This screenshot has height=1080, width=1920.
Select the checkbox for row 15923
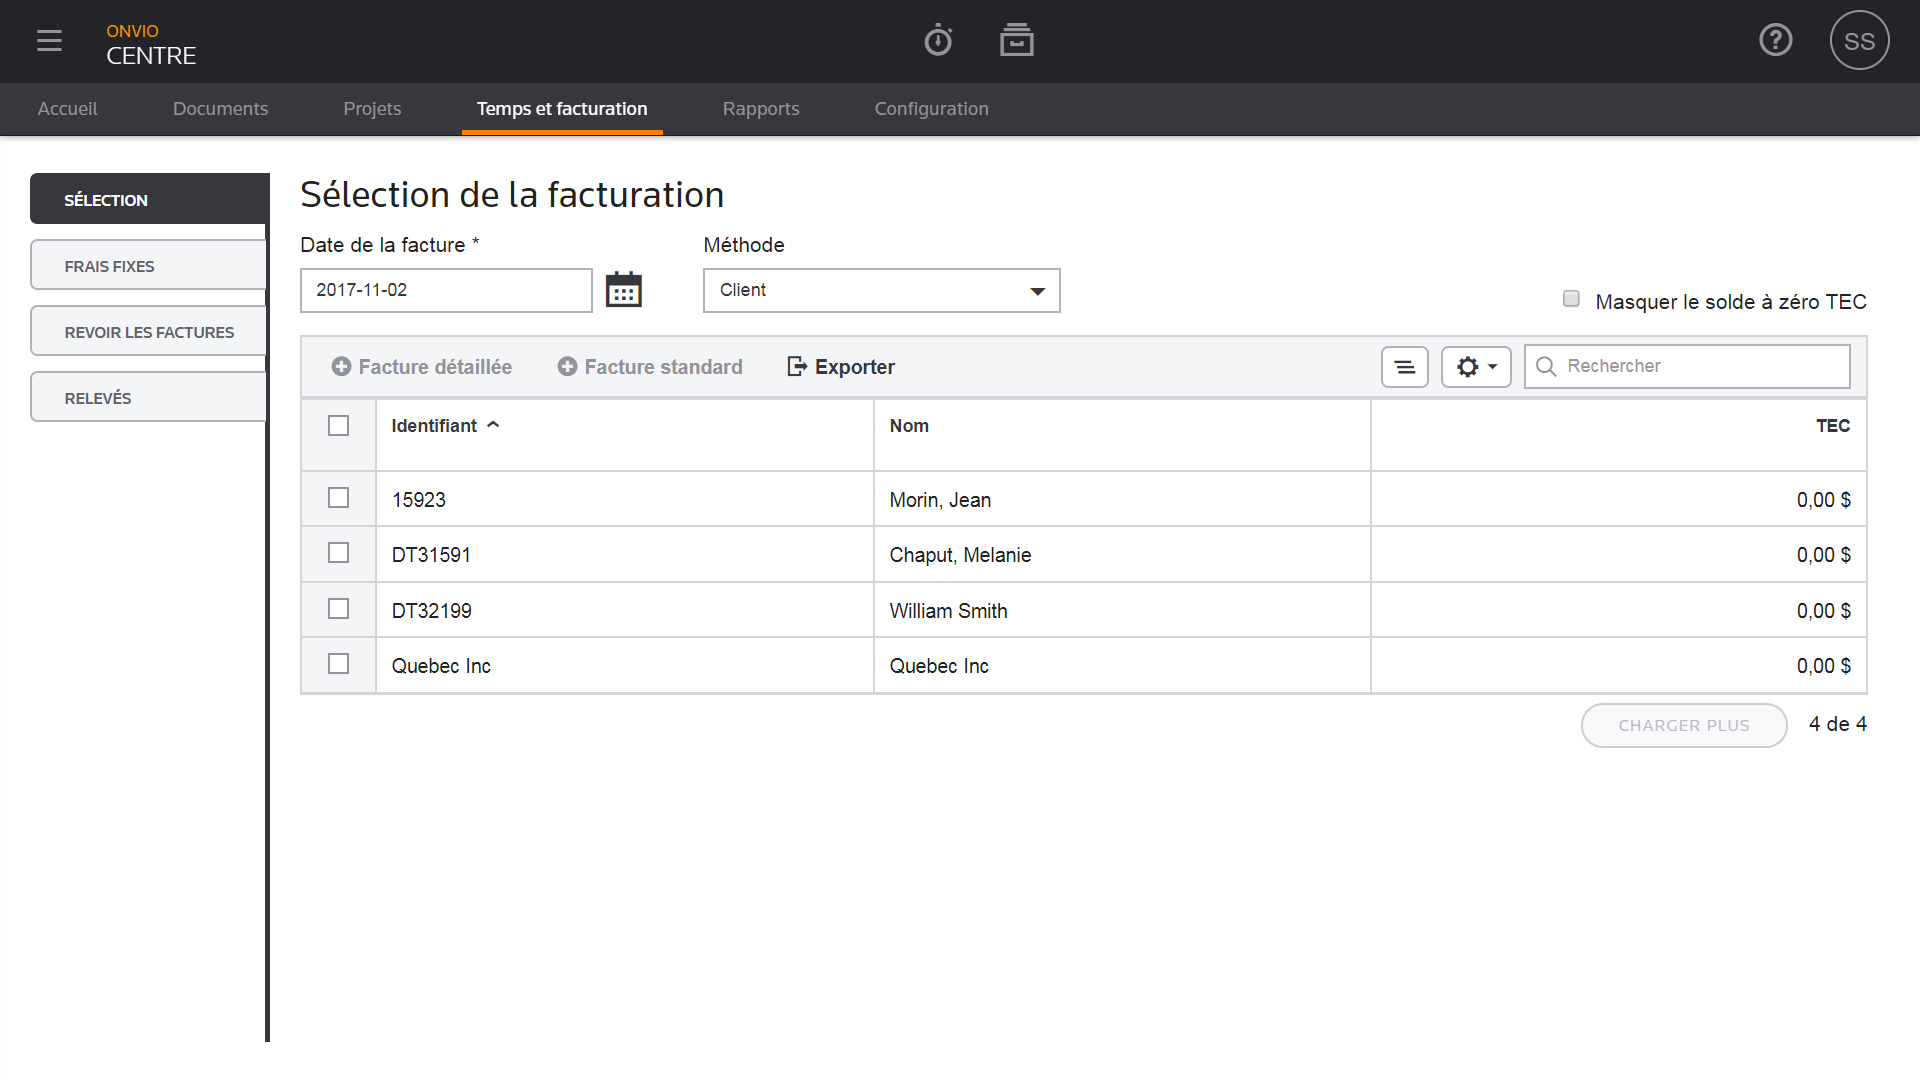click(x=339, y=498)
